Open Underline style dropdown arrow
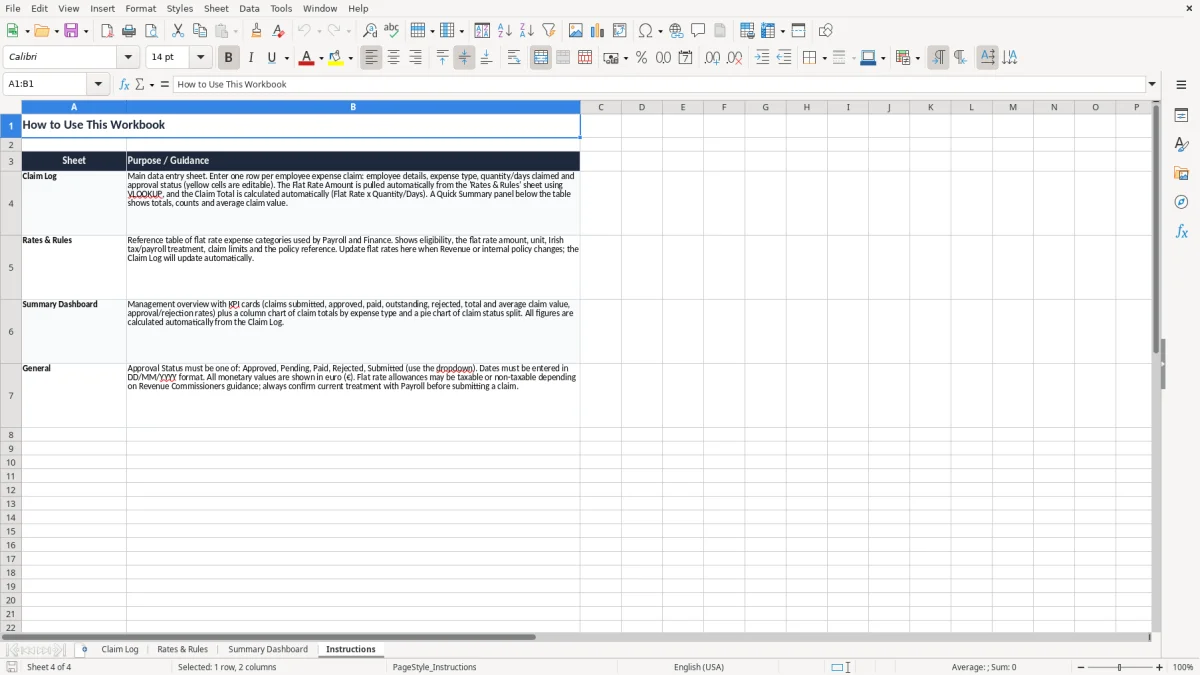Screen dimensions: 1200x675 [x=285, y=59]
